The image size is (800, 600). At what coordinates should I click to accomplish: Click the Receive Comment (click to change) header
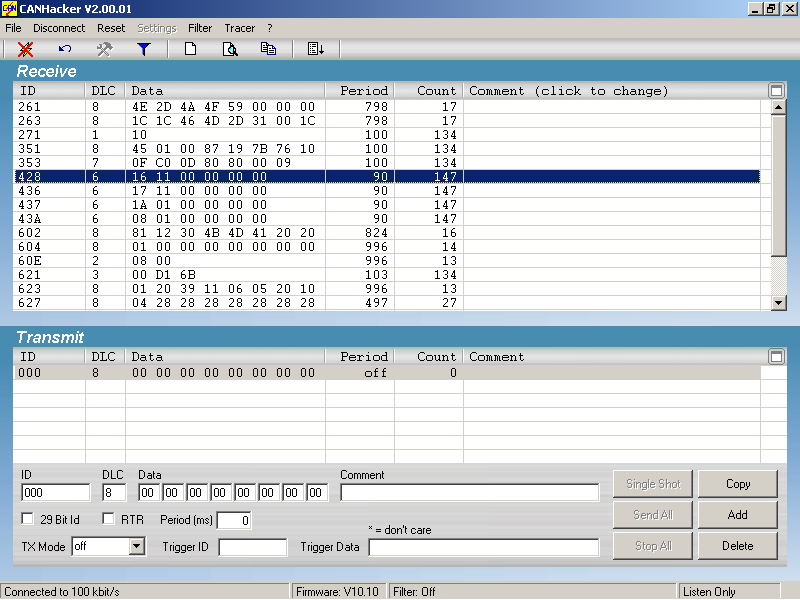click(615, 91)
